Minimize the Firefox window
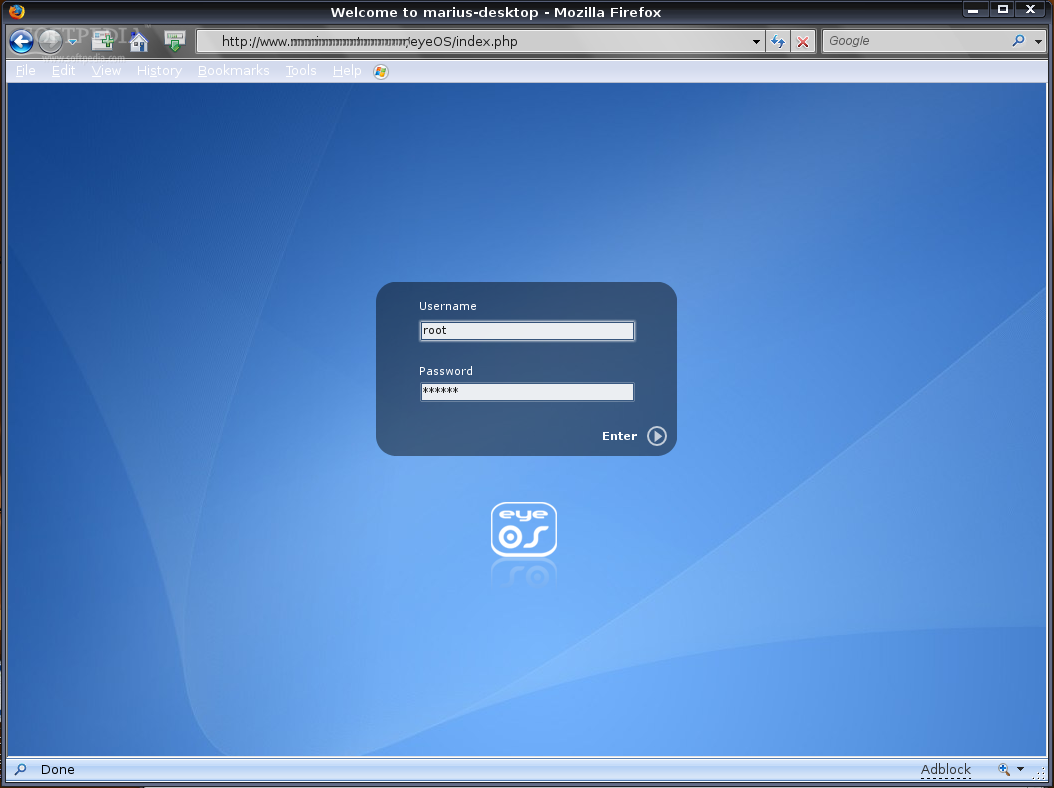The image size is (1054, 788). point(973,10)
